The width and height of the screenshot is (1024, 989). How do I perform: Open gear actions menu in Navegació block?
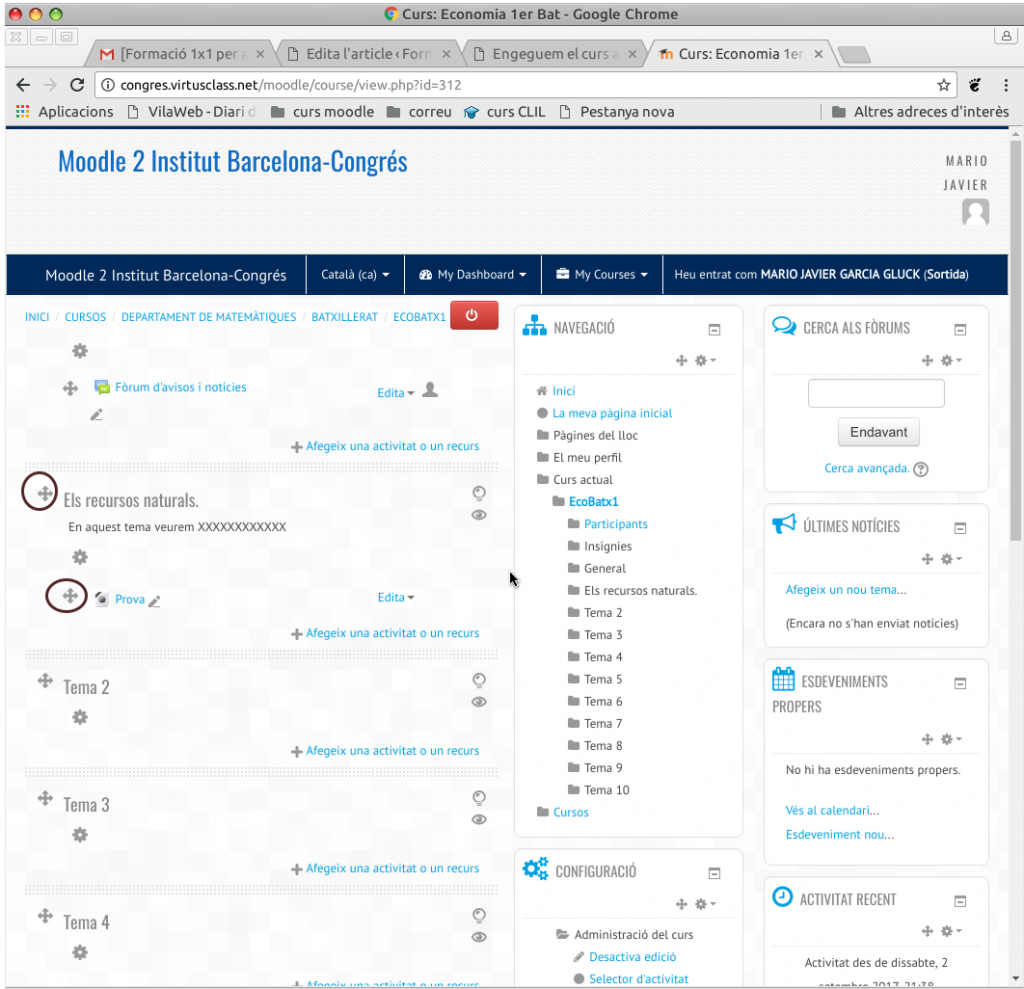click(705, 361)
